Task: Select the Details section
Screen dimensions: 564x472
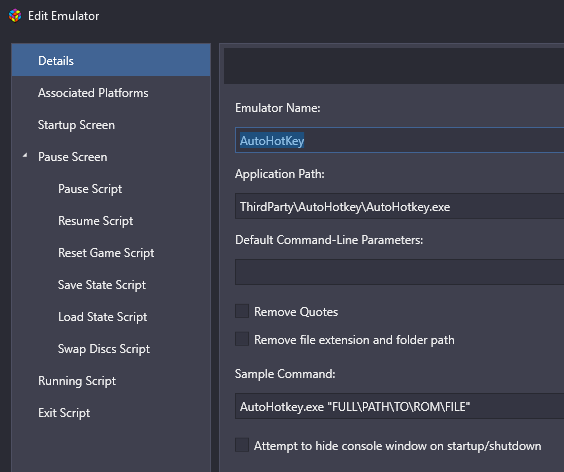Action: click(x=111, y=60)
